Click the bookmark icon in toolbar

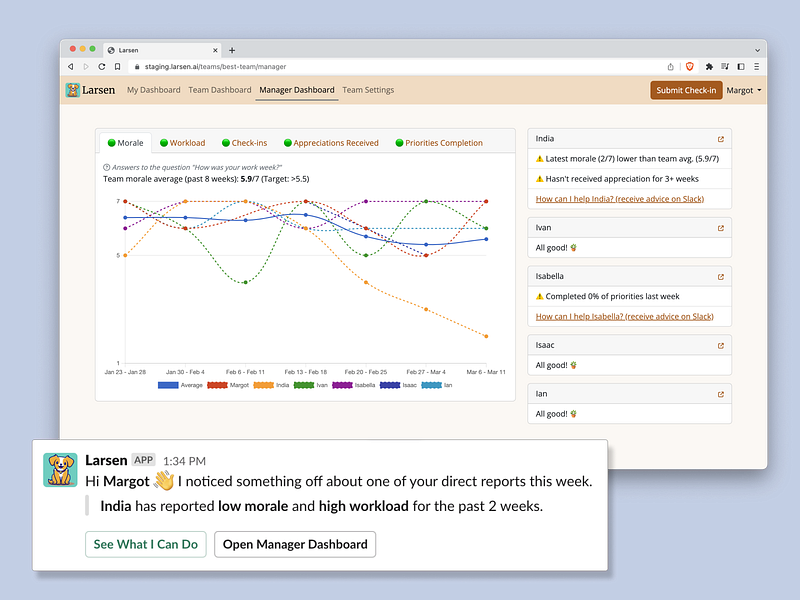click(117, 66)
